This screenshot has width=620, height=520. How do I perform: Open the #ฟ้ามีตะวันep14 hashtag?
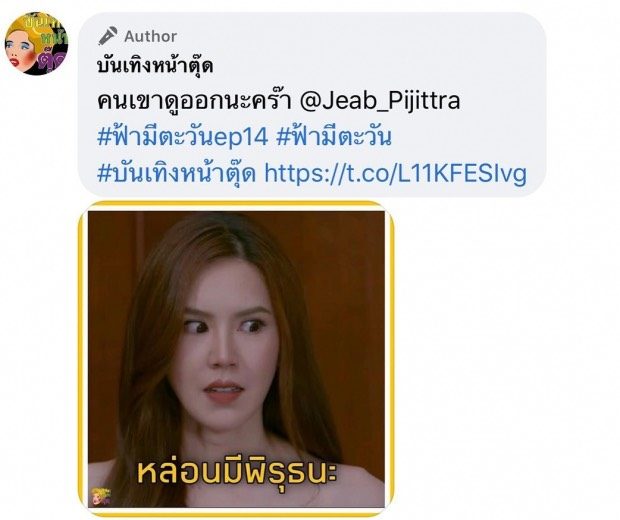coord(183,137)
